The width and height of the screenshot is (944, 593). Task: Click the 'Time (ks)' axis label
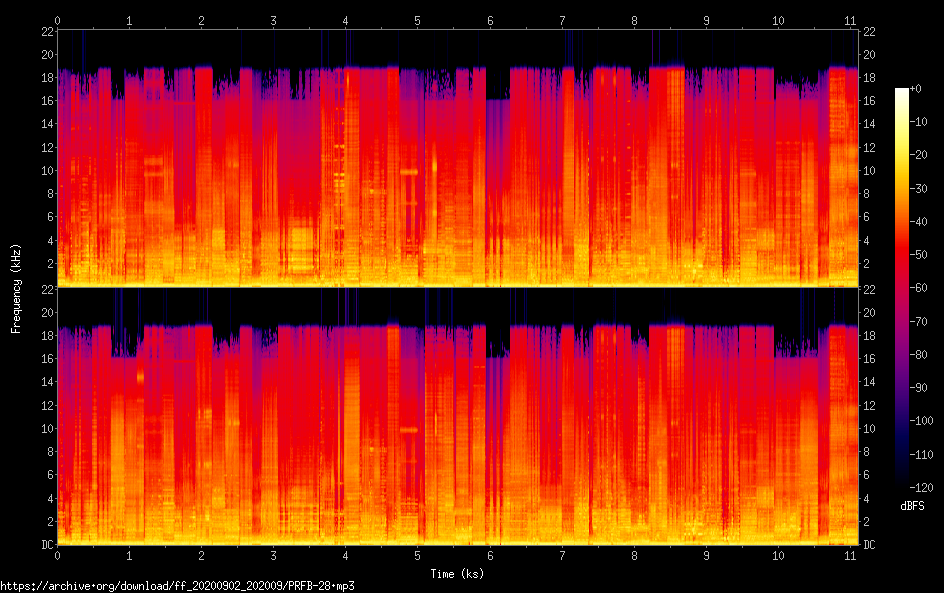tap(457, 574)
